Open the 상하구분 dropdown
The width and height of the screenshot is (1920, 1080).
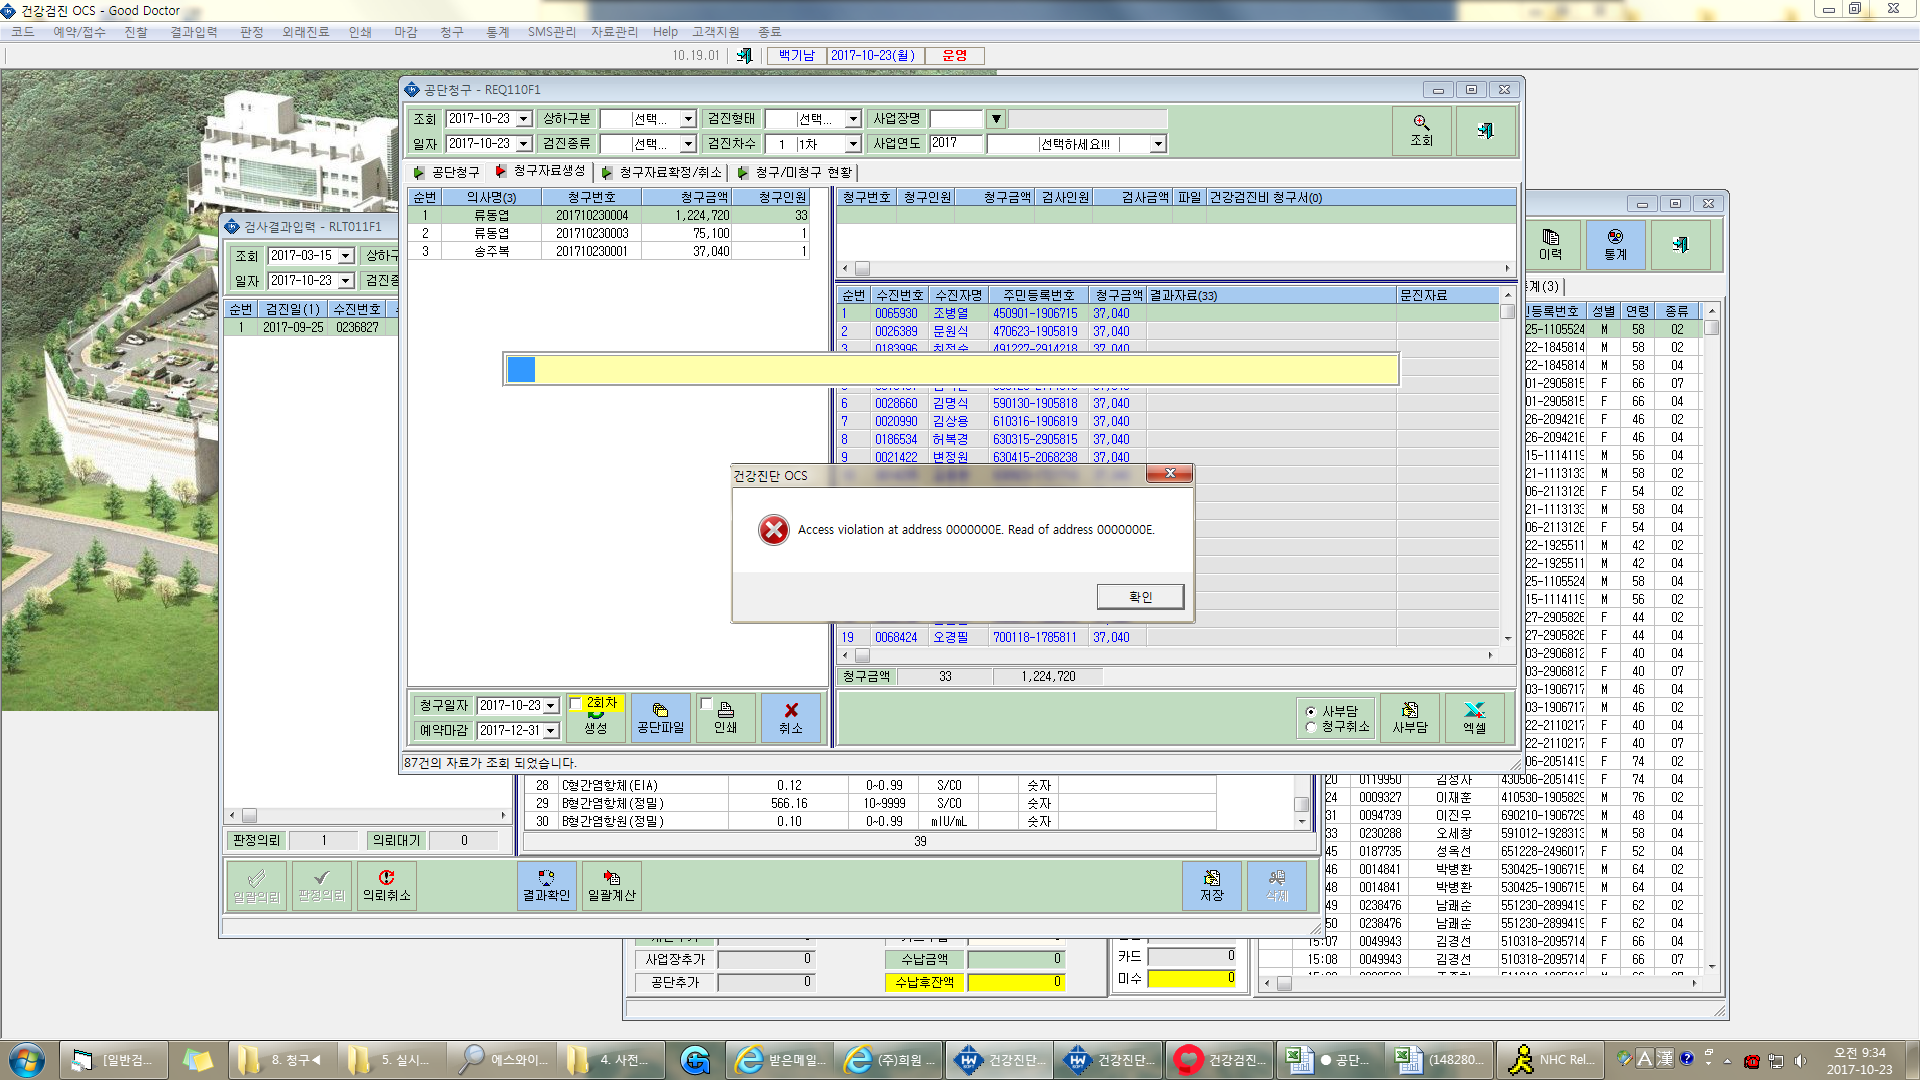[688, 119]
